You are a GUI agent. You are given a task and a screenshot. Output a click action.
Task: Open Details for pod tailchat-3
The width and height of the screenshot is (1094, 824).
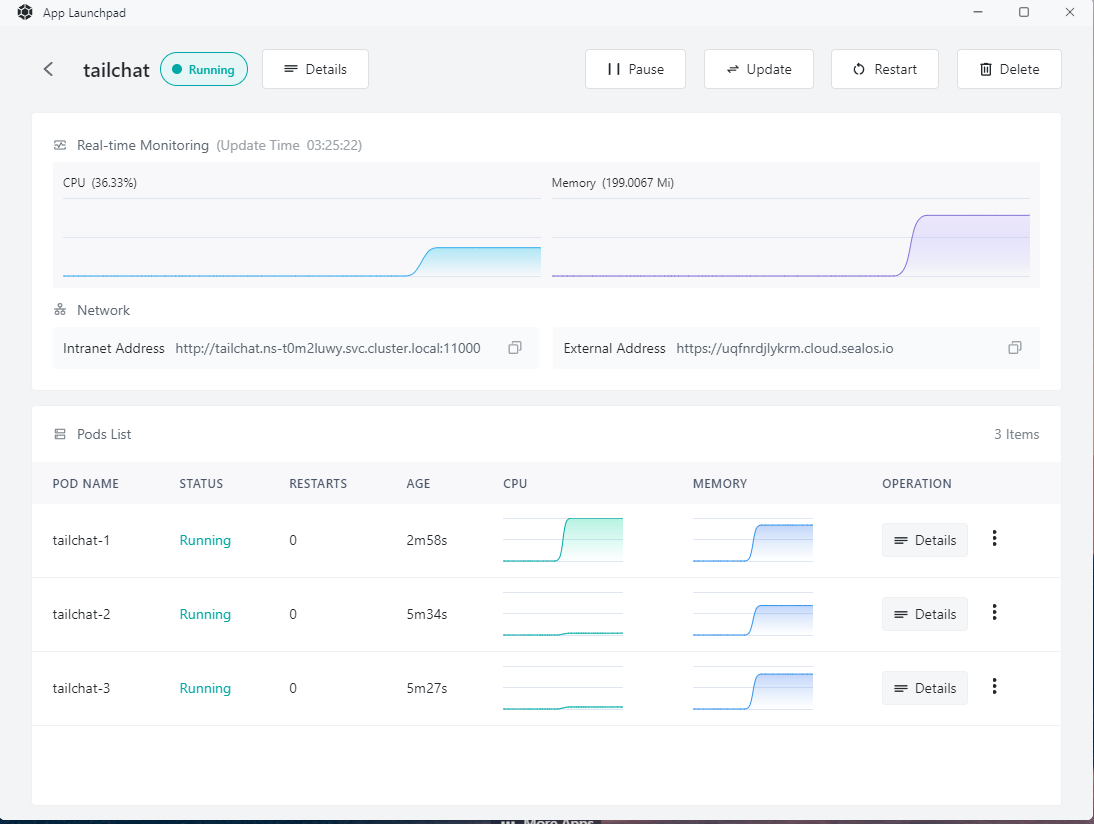(x=924, y=688)
